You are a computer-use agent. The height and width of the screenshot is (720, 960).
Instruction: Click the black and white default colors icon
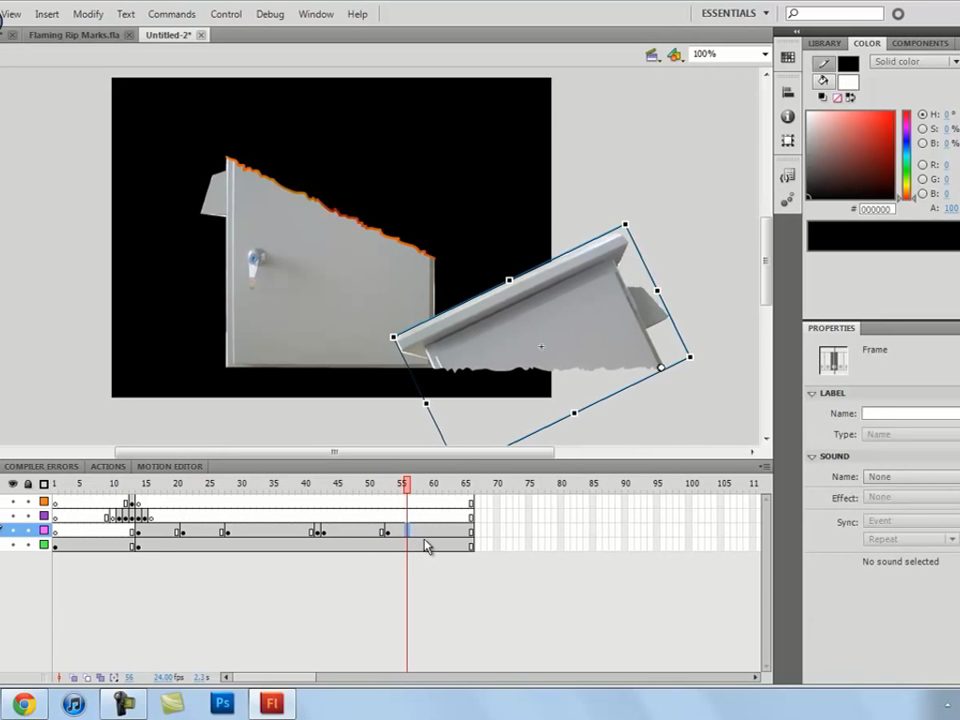(822, 97)
